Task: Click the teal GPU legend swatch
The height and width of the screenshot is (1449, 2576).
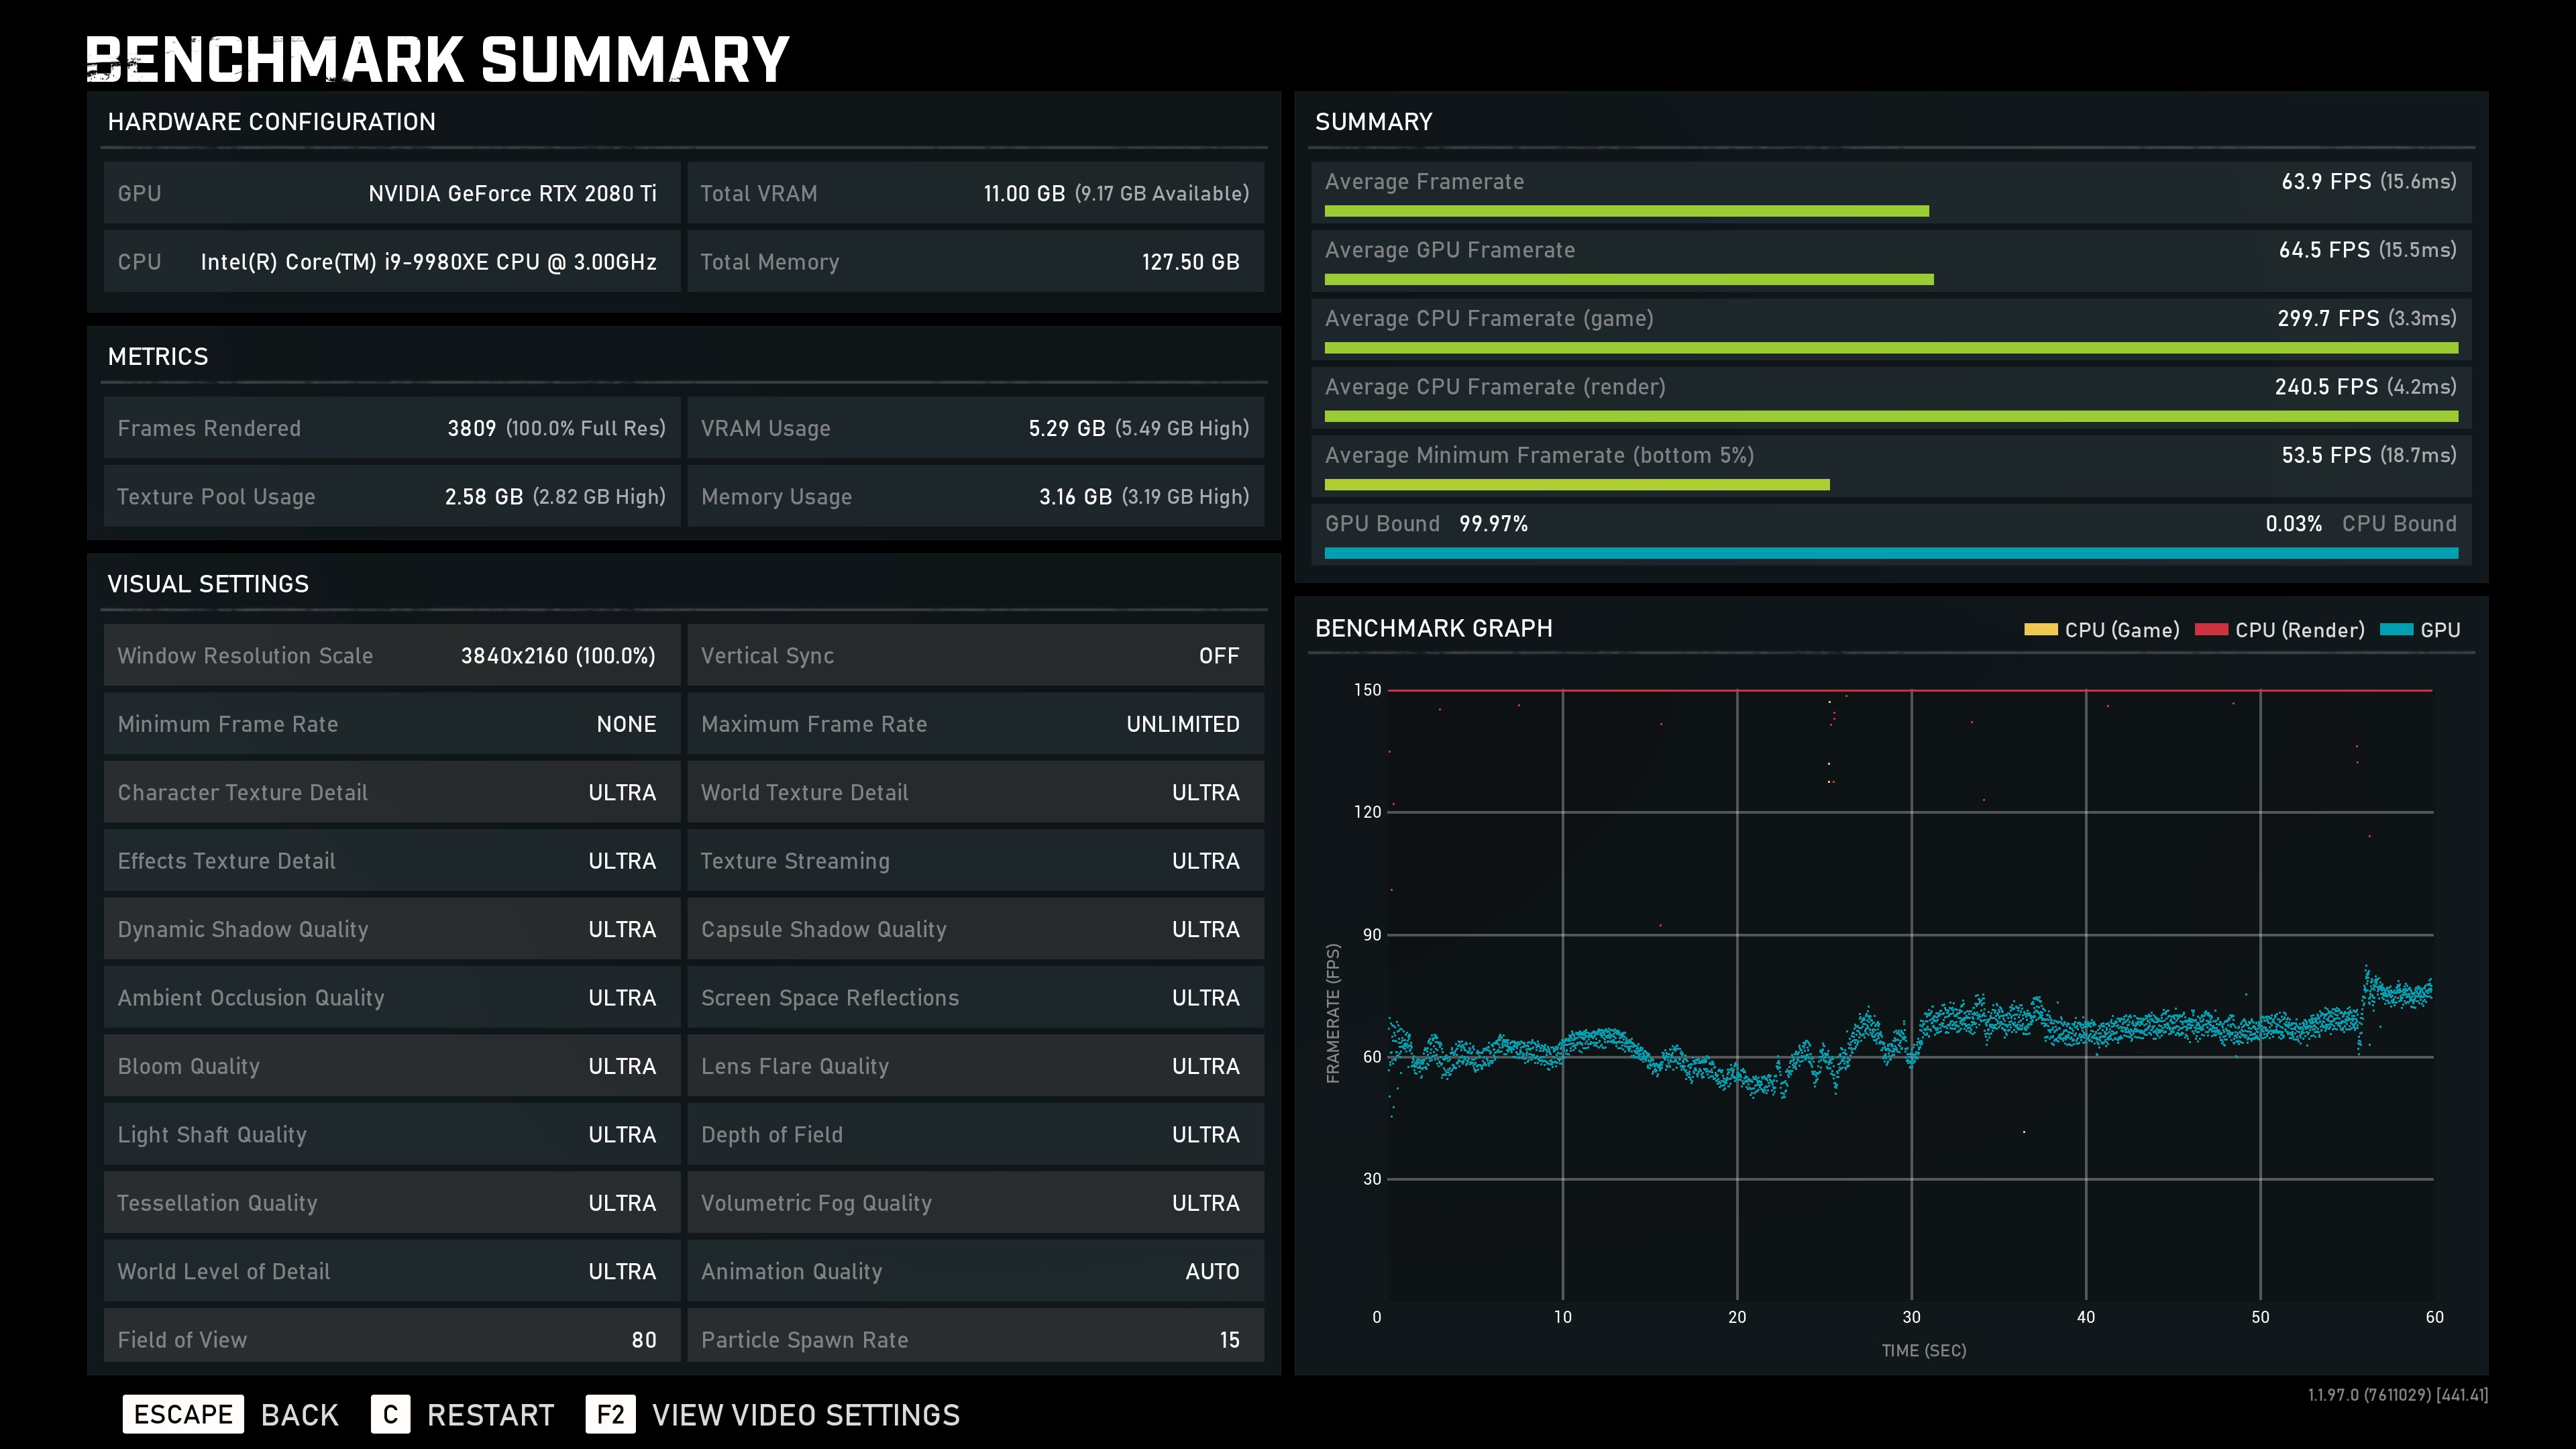Action: (2396, 630)
